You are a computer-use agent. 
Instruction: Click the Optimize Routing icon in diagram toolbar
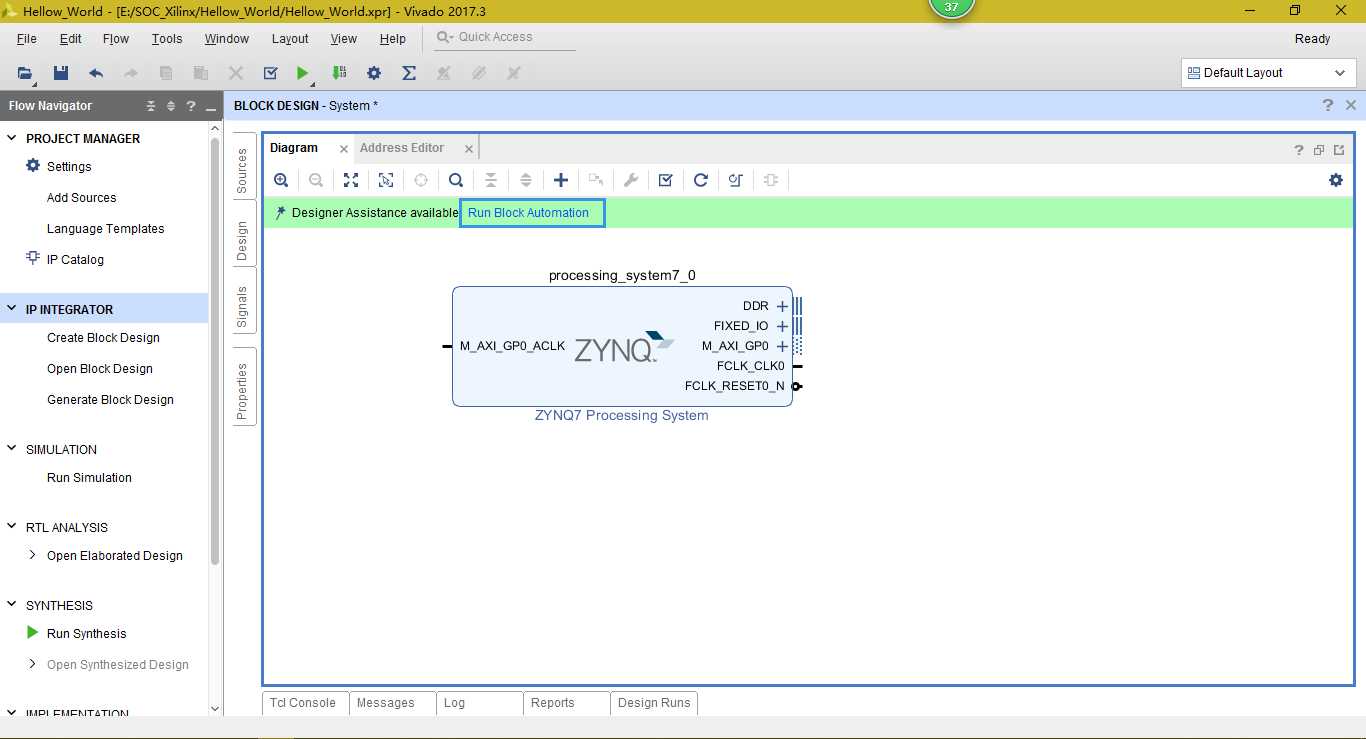pos(736,180)
